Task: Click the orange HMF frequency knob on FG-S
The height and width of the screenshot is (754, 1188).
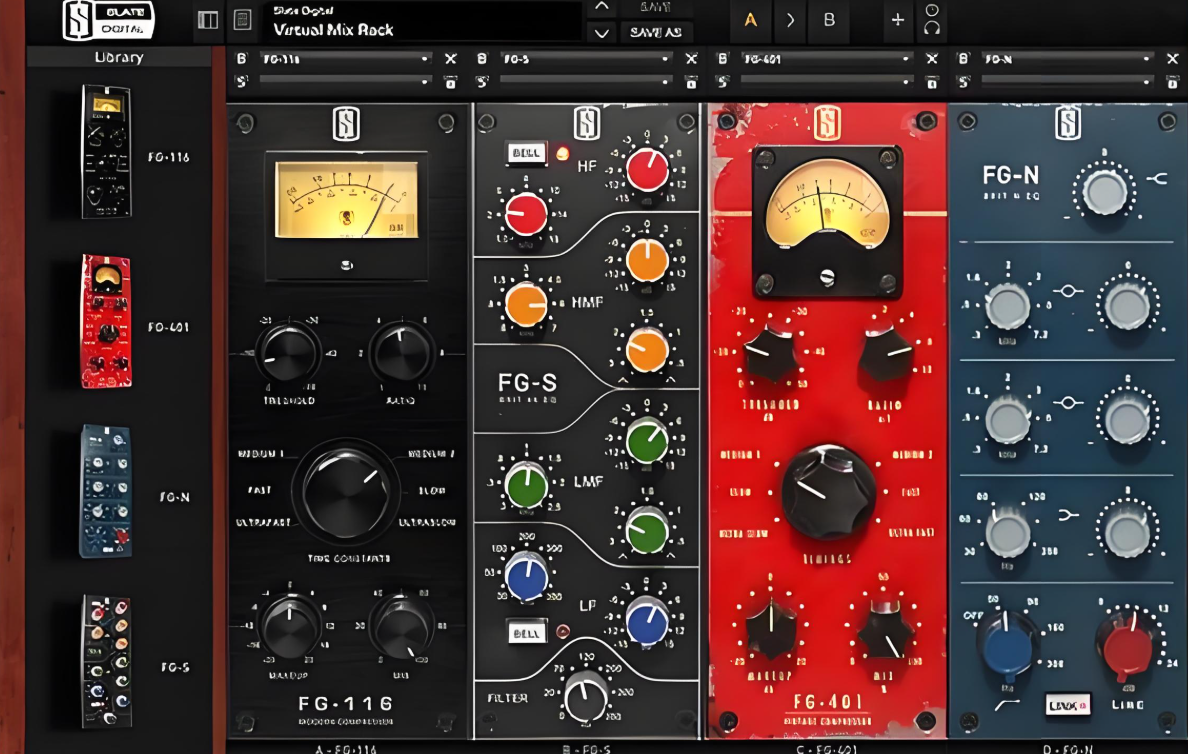Action: point(526,304)
